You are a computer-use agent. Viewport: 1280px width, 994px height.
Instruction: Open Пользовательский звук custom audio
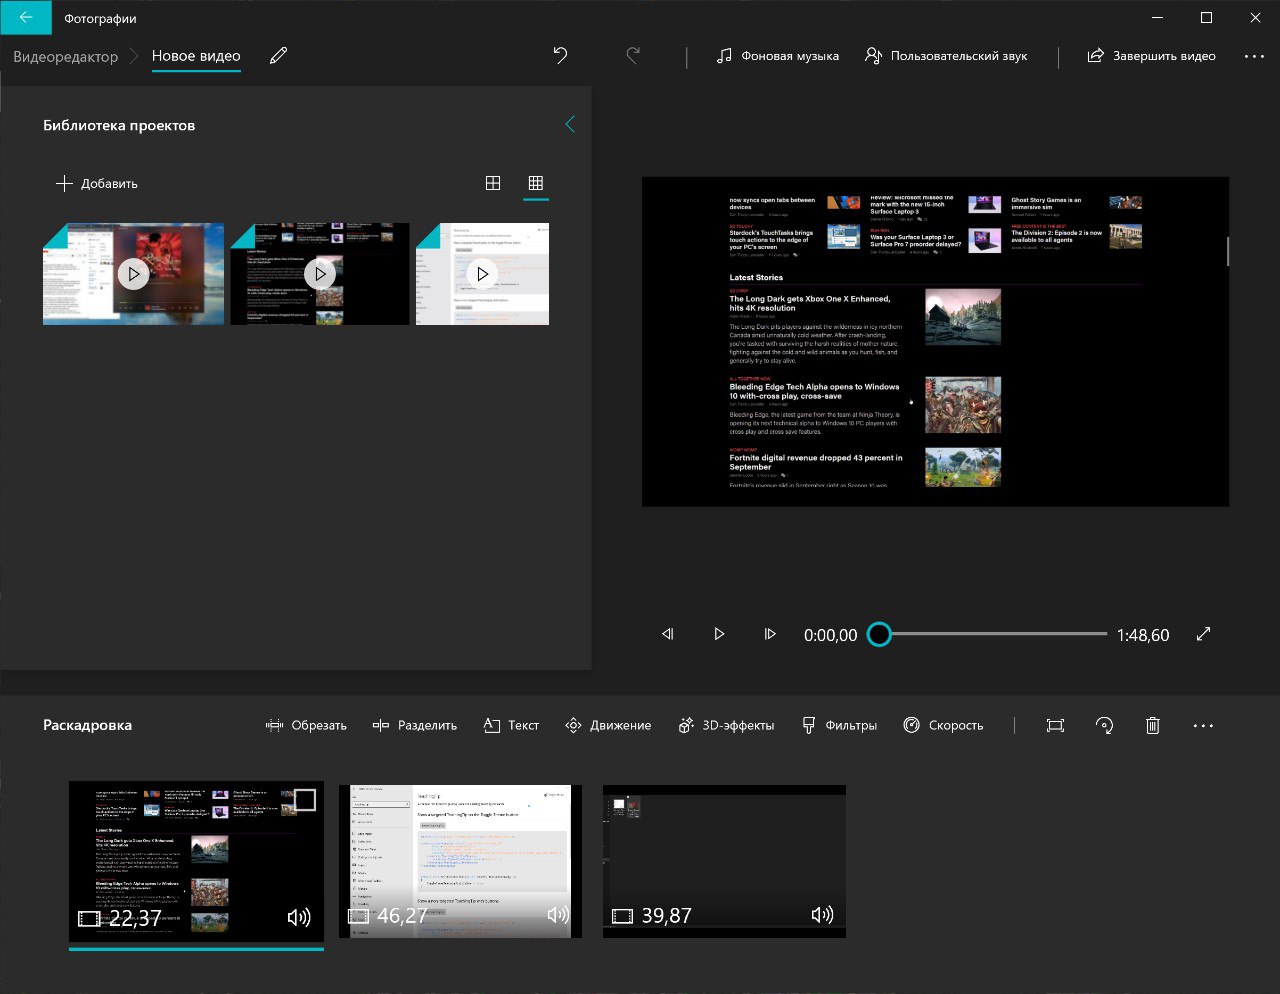[946, 56]
